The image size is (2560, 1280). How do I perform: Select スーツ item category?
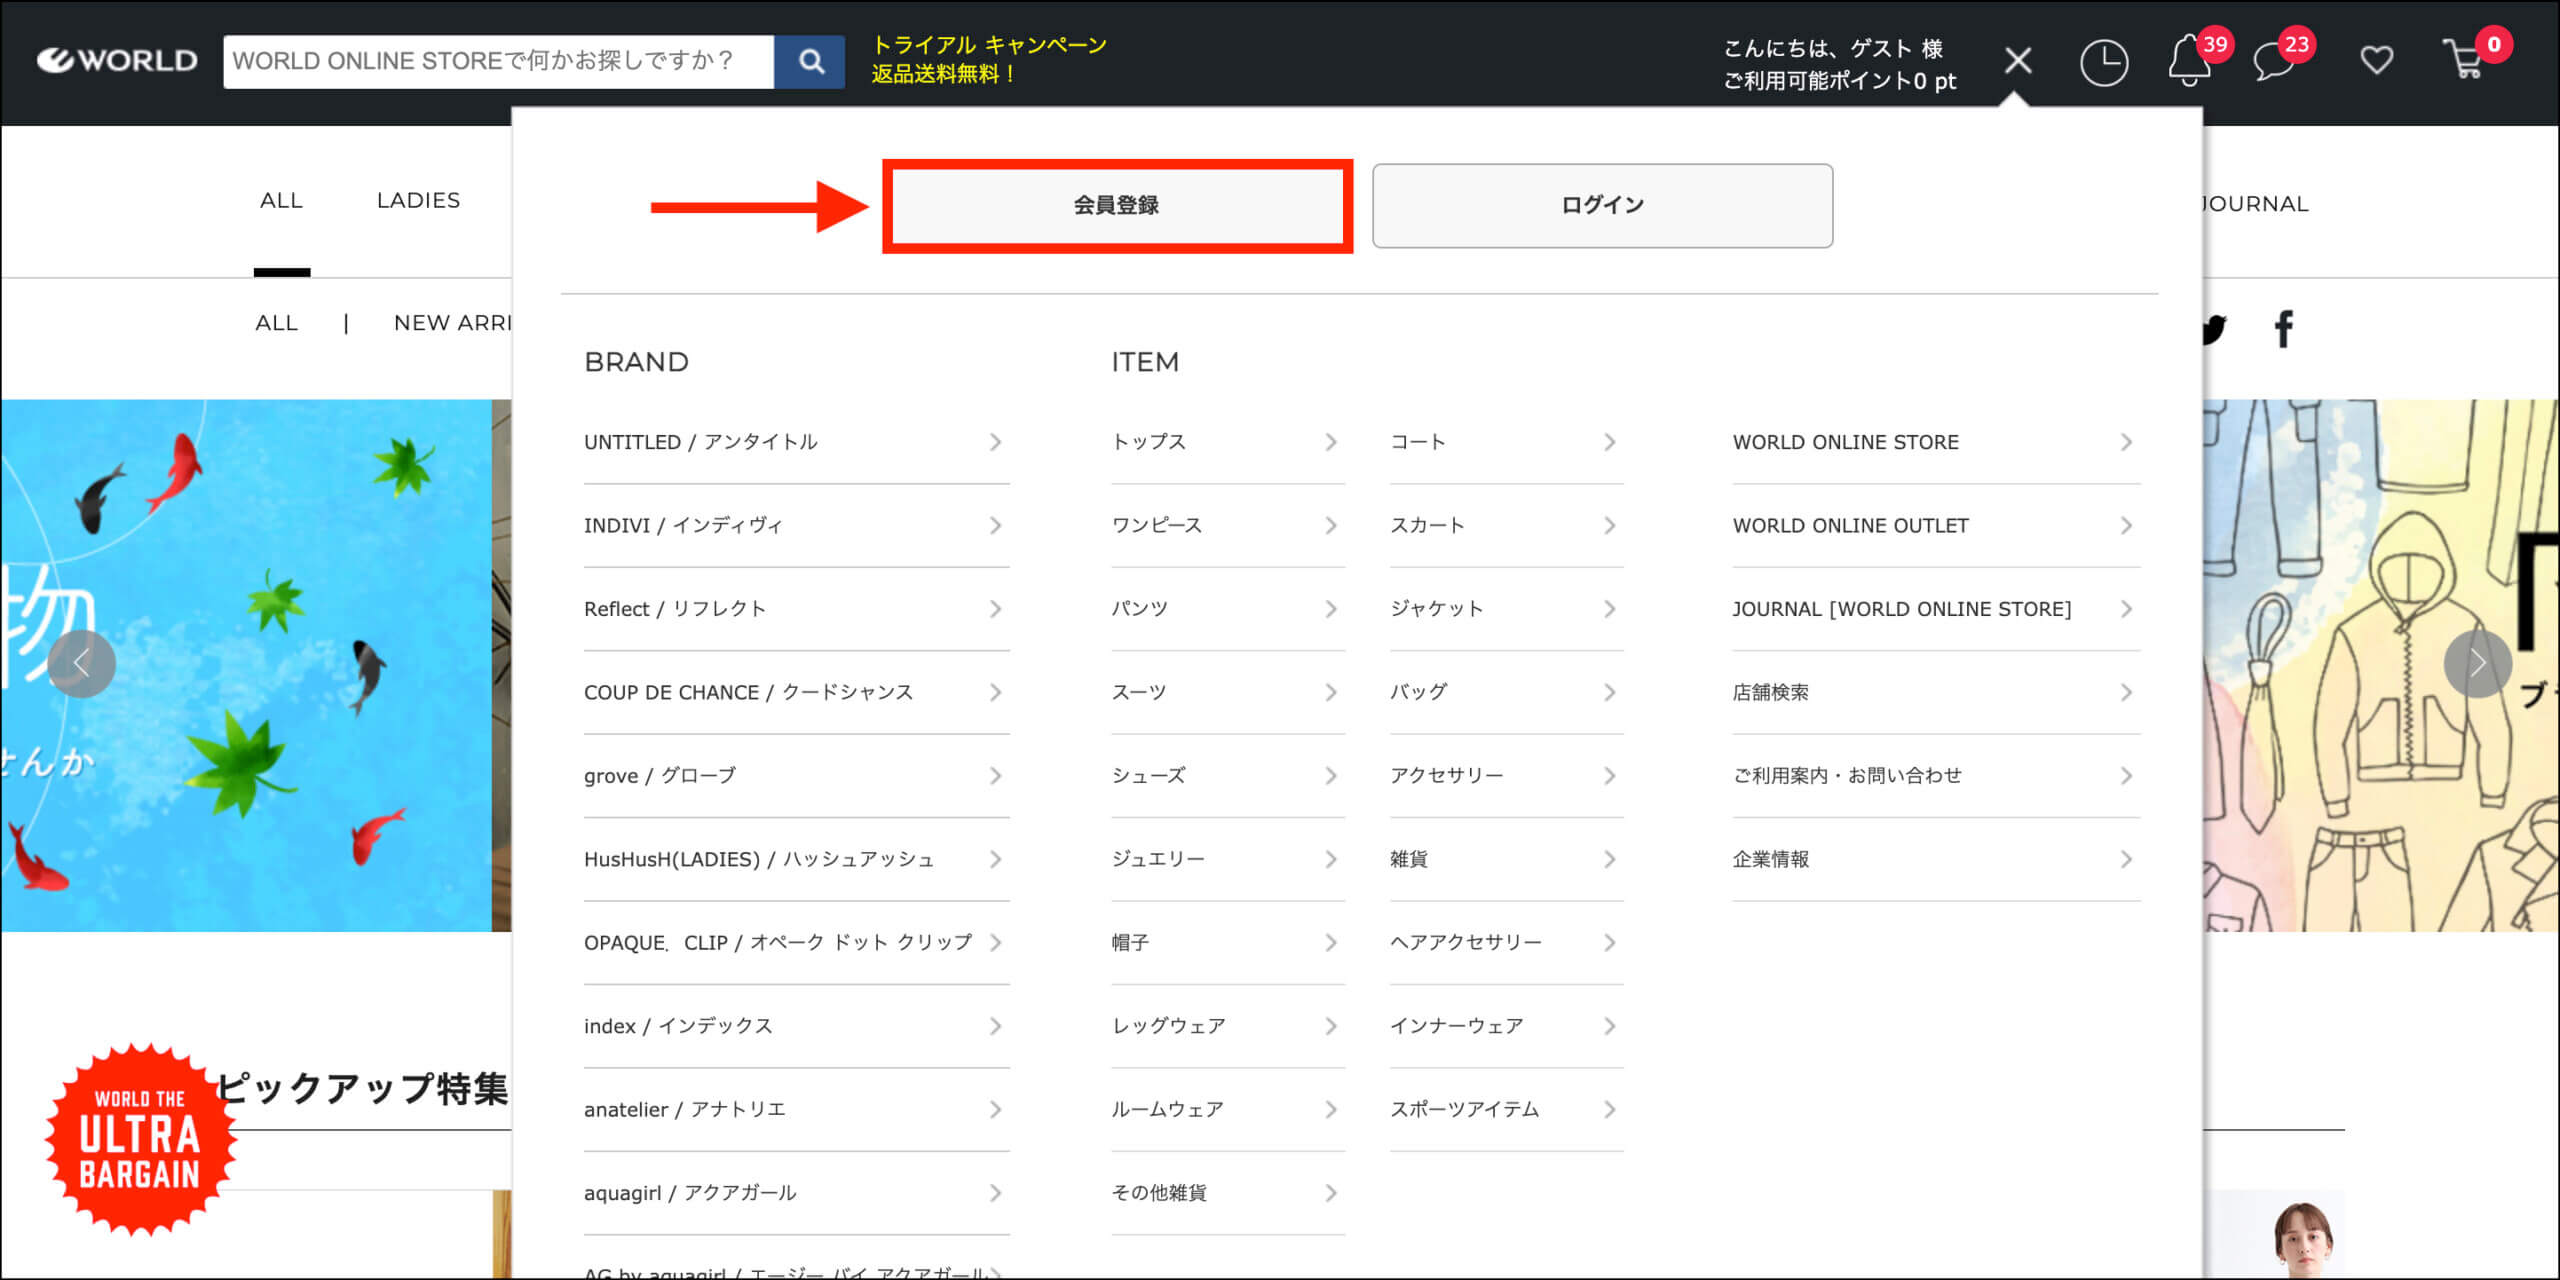tap(1228, 692)
